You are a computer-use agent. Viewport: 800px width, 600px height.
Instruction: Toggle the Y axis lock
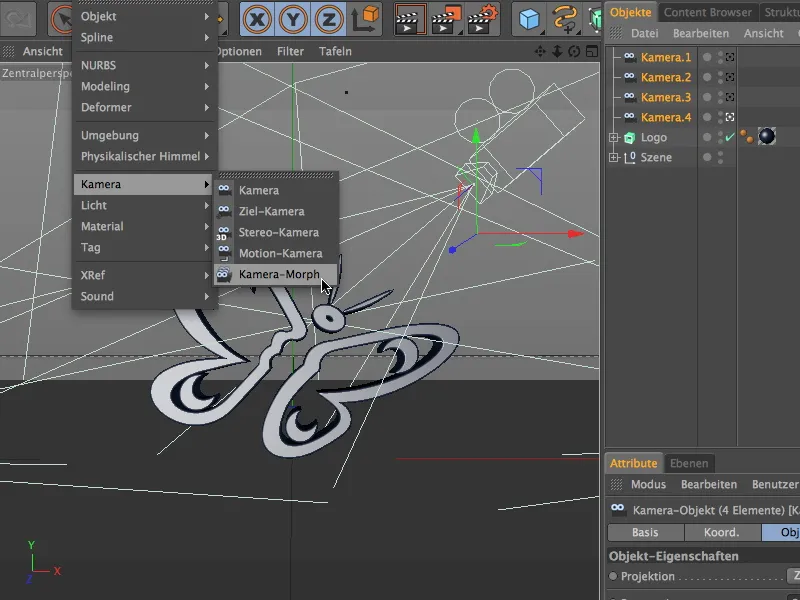tap(293, 20)
